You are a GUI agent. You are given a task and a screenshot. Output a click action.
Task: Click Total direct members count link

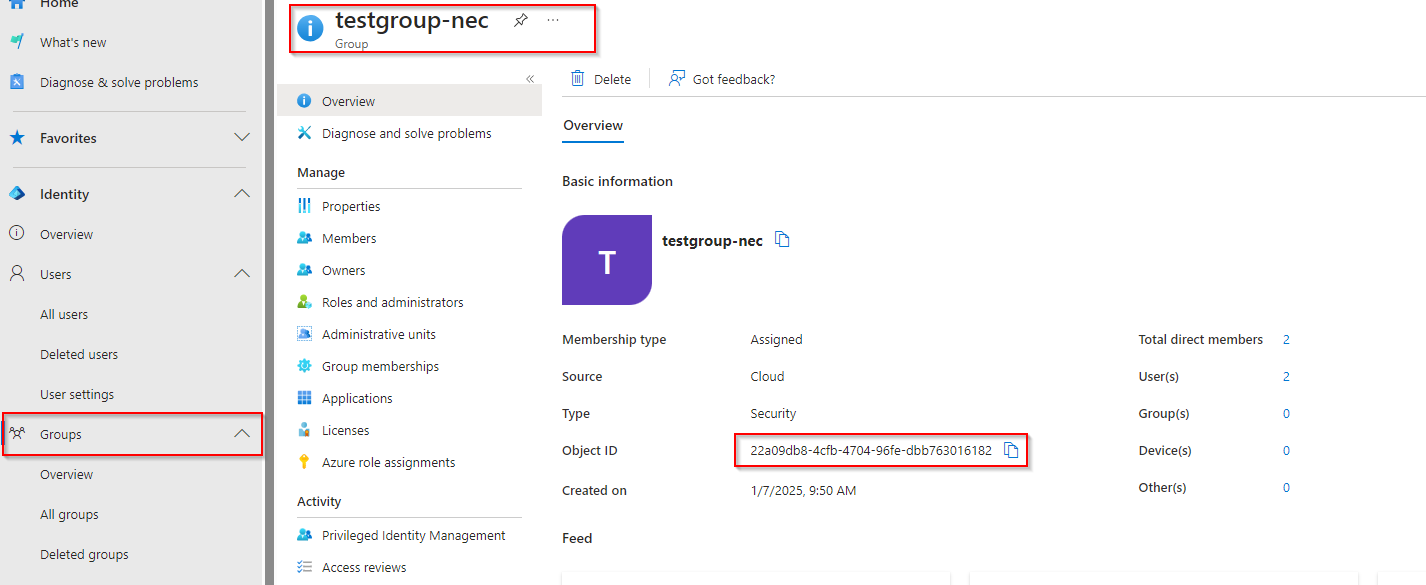click(1286, 340)
